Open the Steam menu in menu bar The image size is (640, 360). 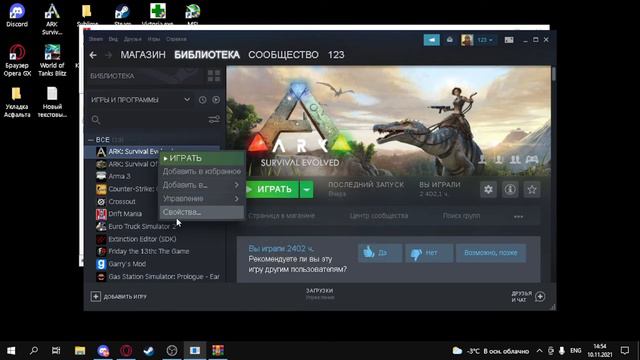pos(96,39)
